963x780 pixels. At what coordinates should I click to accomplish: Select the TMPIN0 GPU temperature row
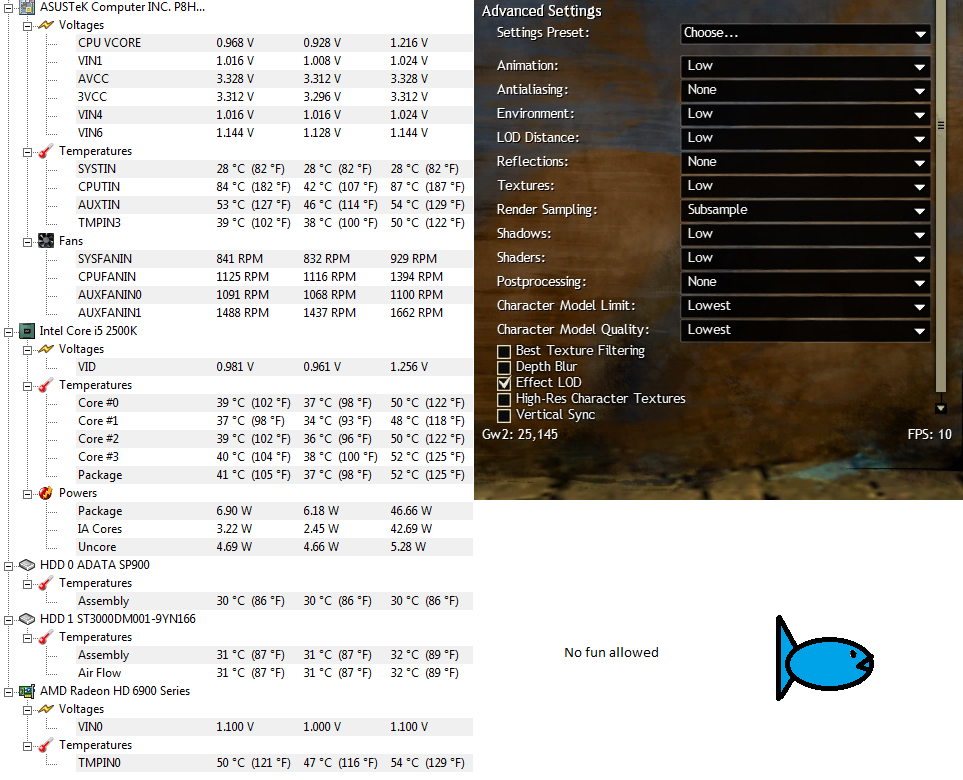(274, 763)
